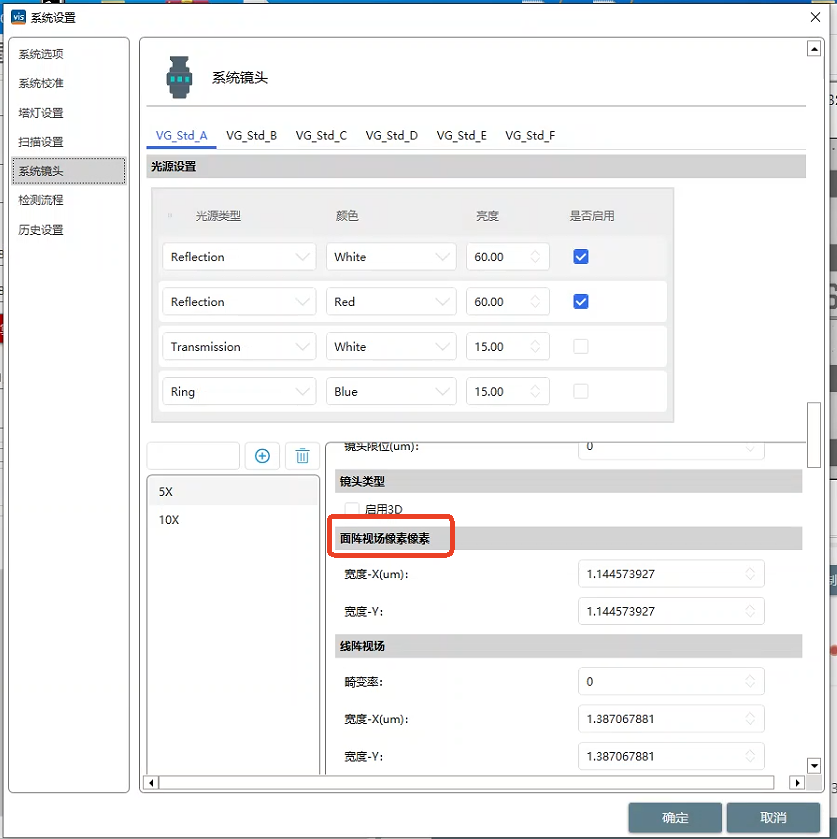Click the vertical scrollbar thumb

click(x=813, y=434)
